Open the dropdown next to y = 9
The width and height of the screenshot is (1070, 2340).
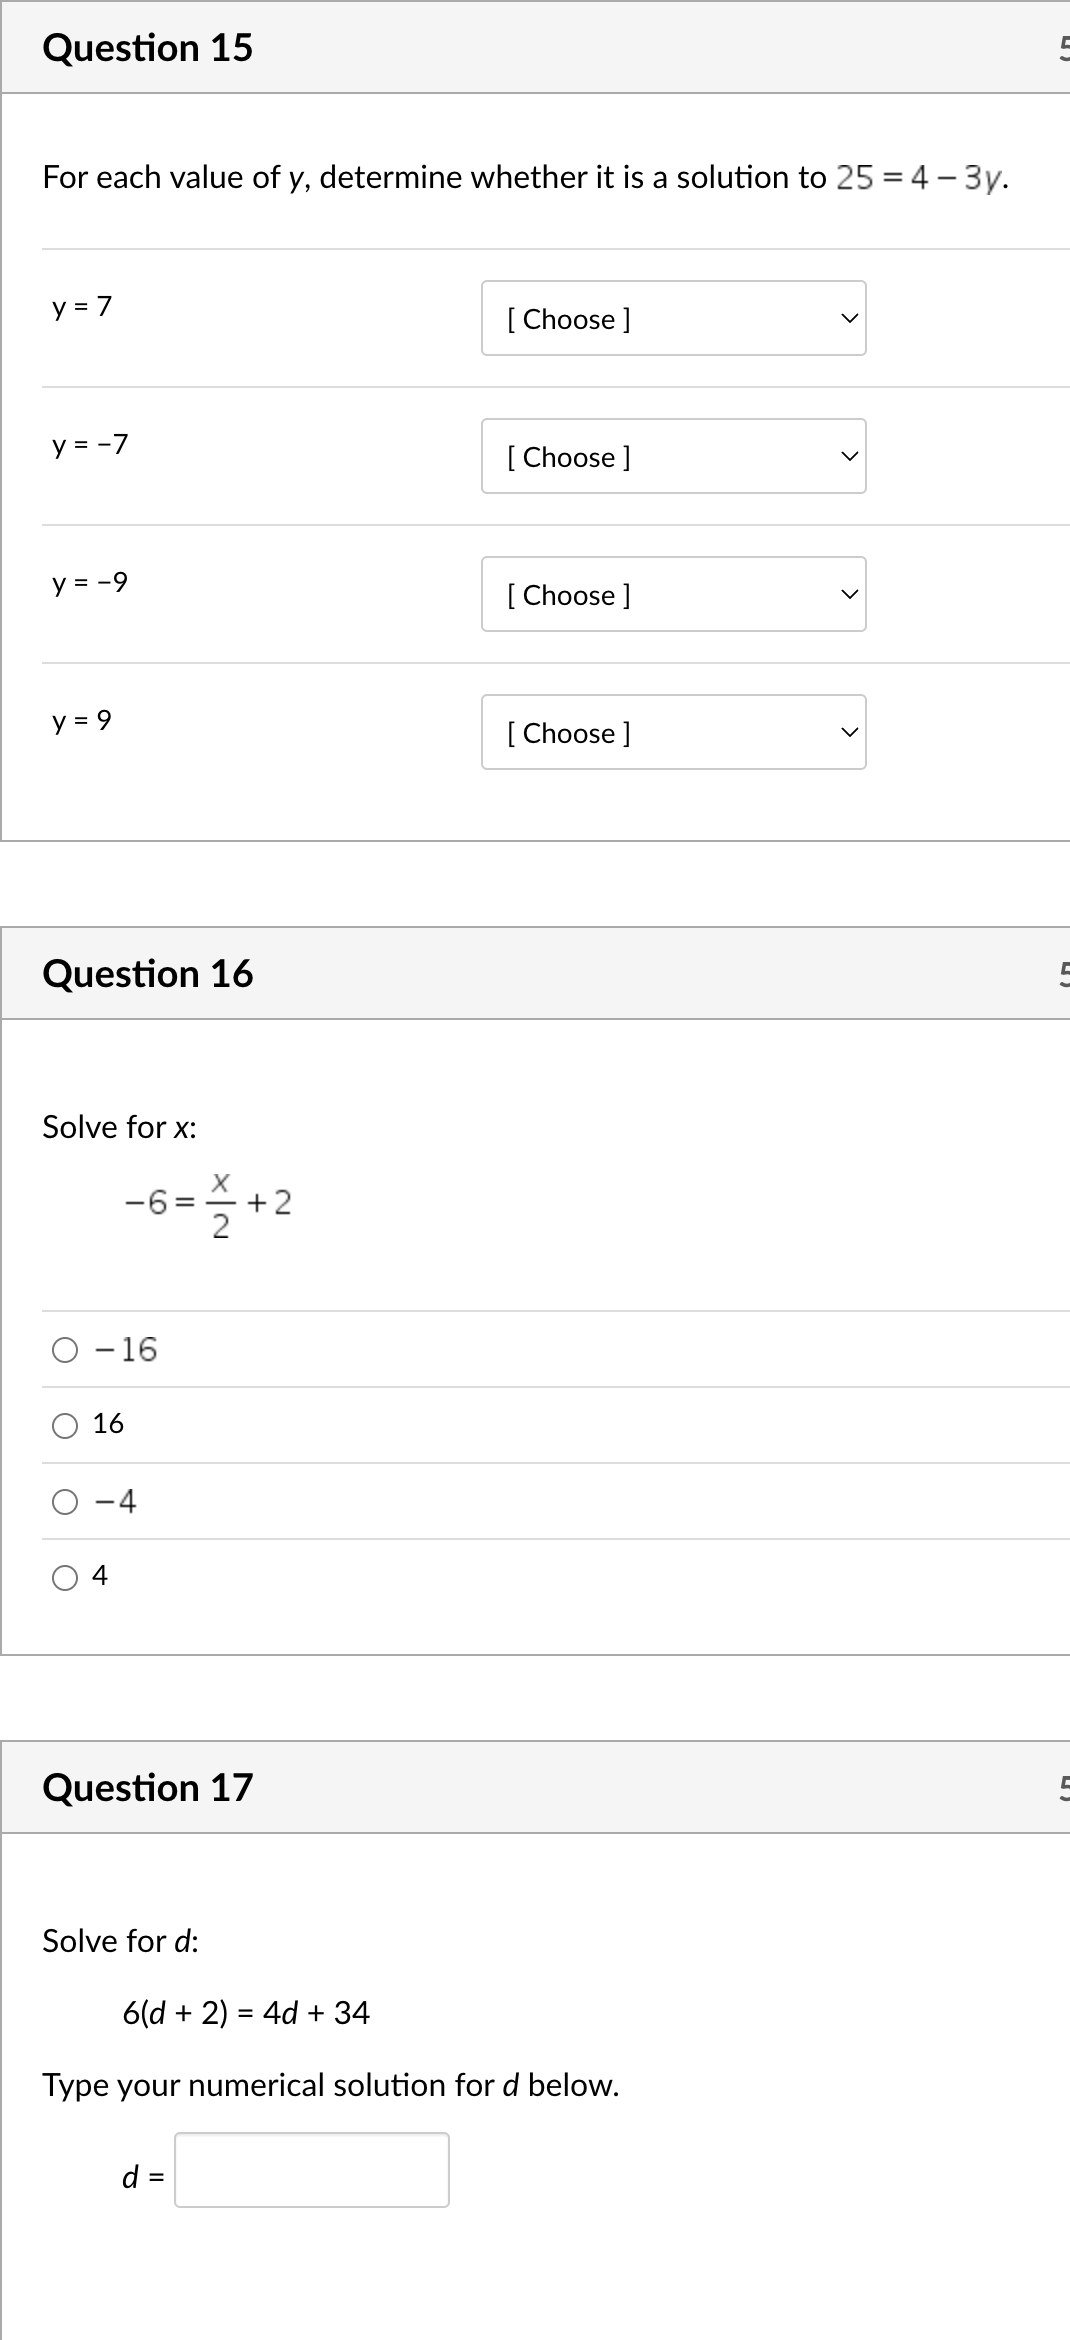673,732
